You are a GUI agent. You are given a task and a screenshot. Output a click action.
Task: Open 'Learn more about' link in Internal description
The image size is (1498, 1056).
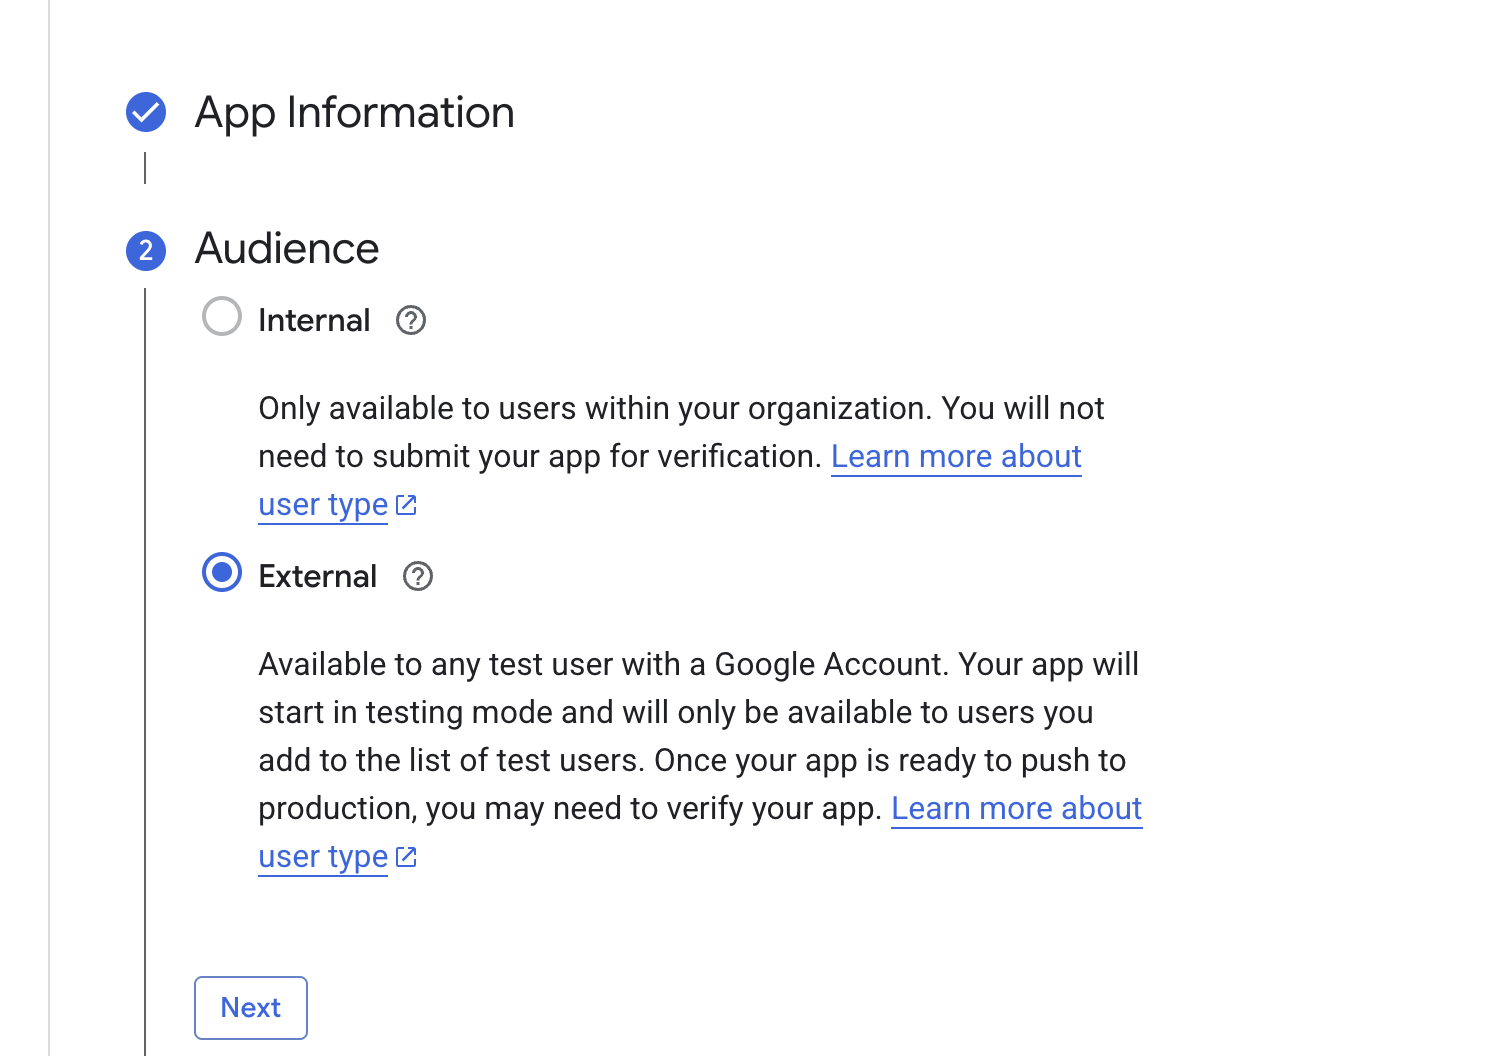tap(956, 457)
